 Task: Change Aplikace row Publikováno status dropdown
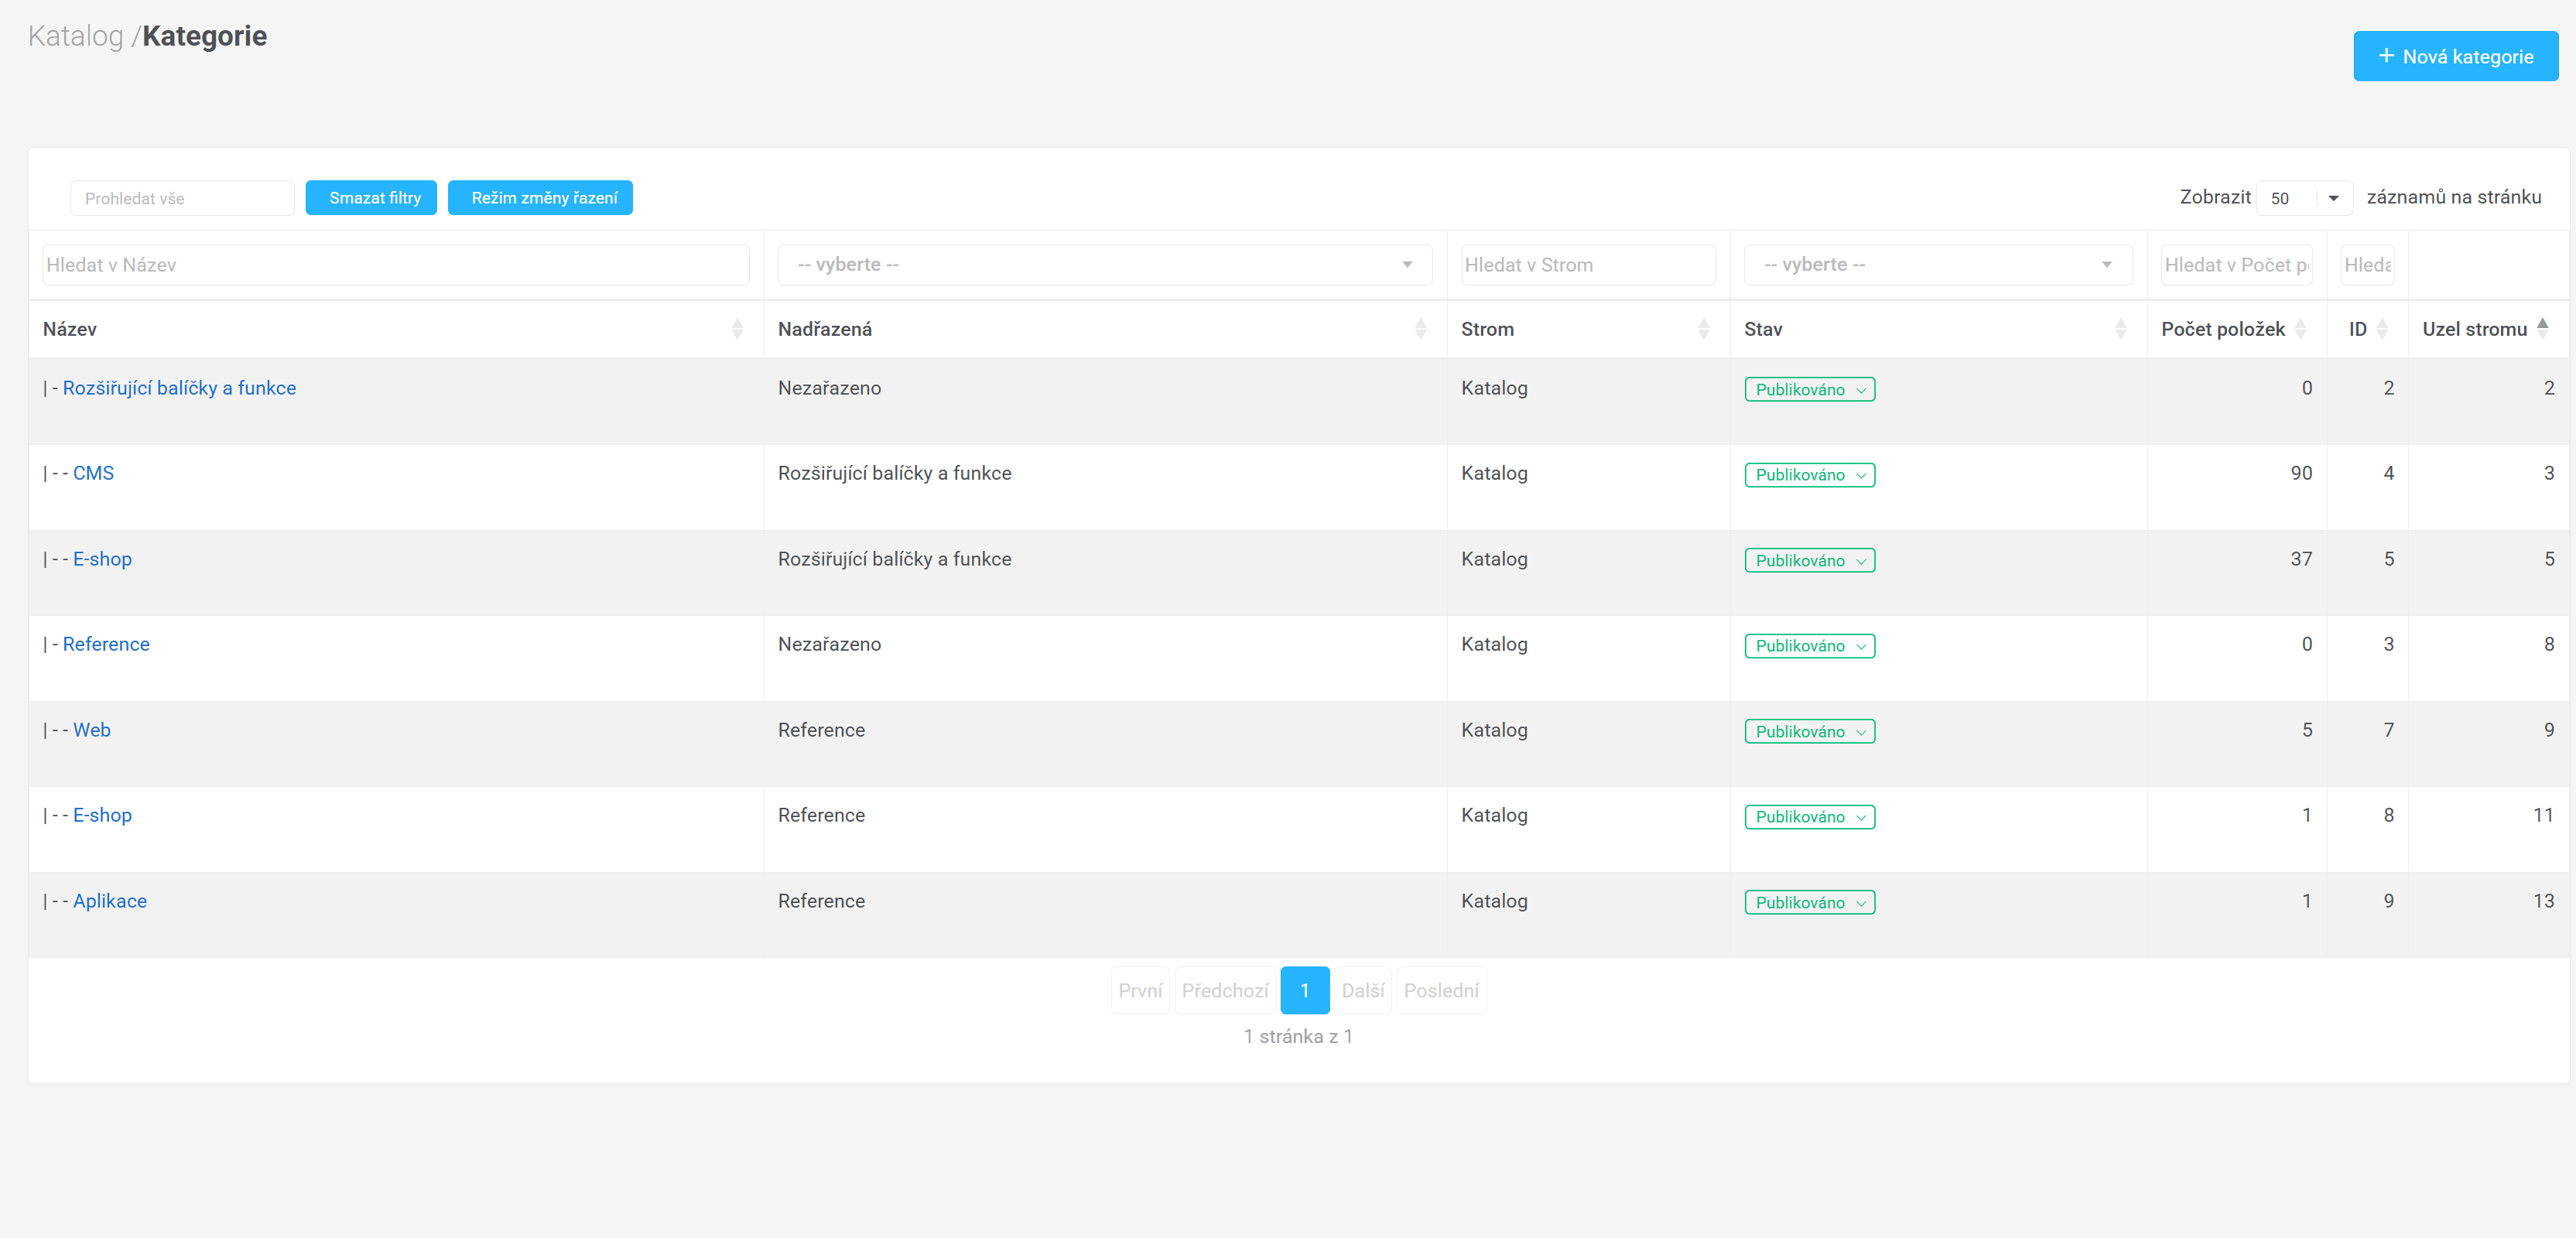click(1809, 902)
